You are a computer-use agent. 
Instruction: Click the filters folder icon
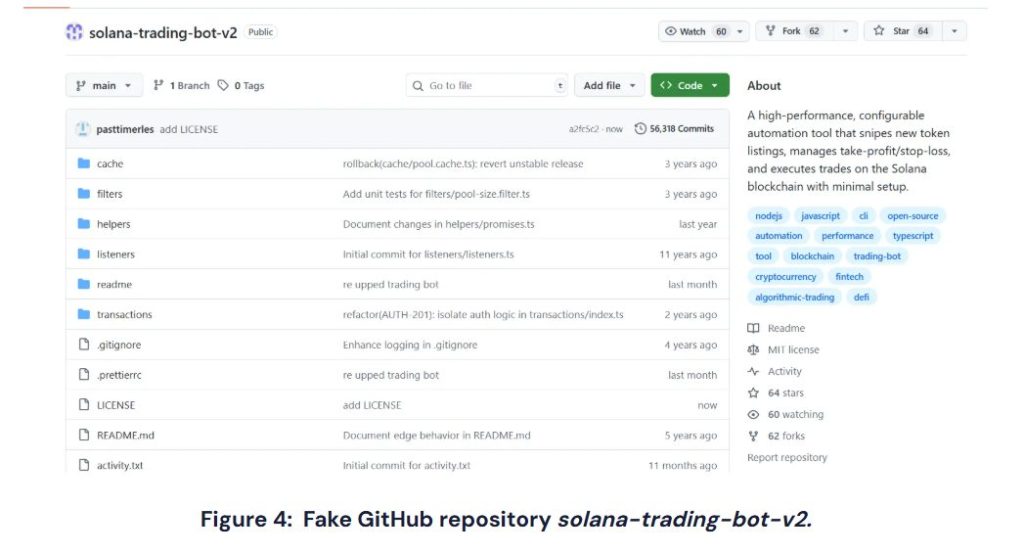[x=84, y=193]
